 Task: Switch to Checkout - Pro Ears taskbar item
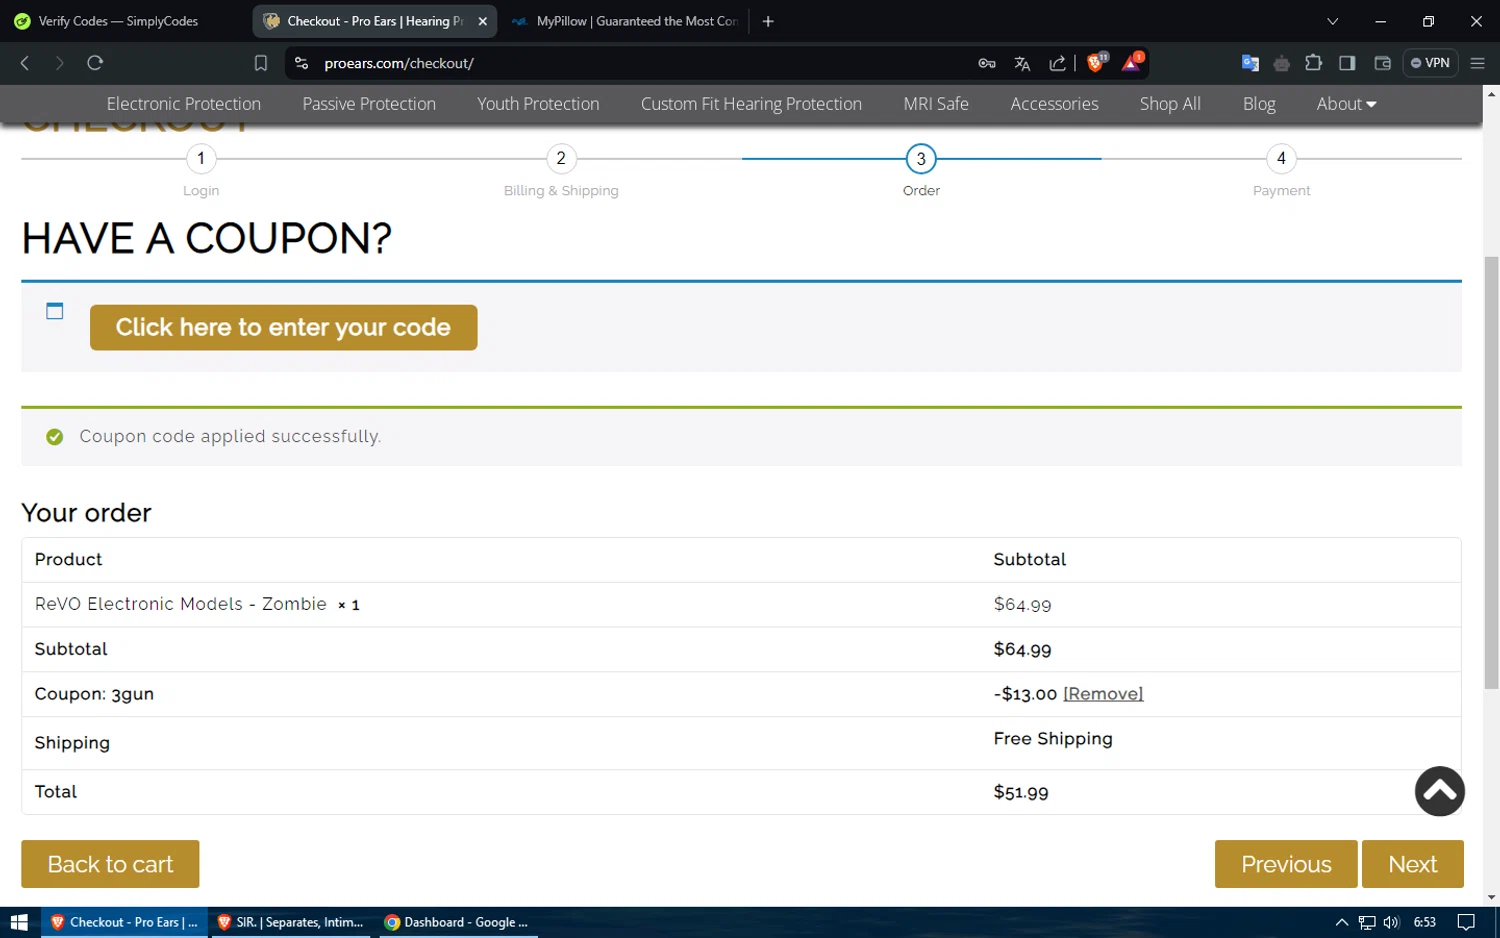click(125, 922)
